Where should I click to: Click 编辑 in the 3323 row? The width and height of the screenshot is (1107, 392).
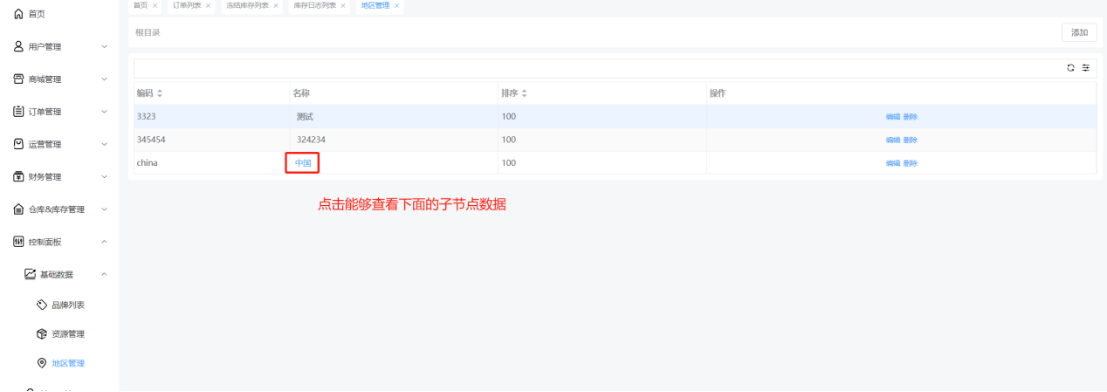[893, 117]
